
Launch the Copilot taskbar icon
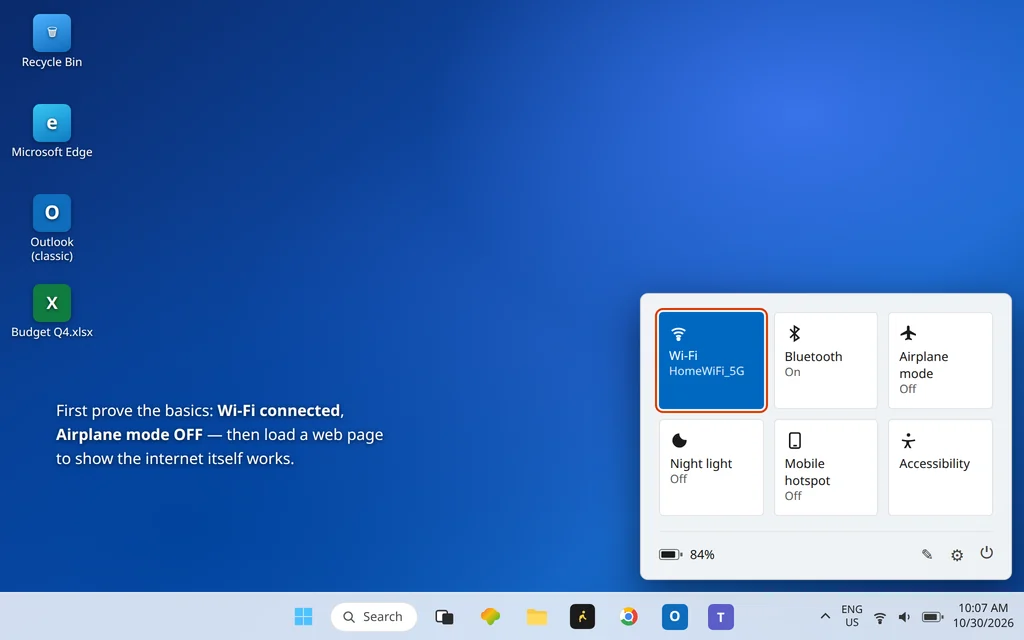pyautogui.click(x=490, y=616)
